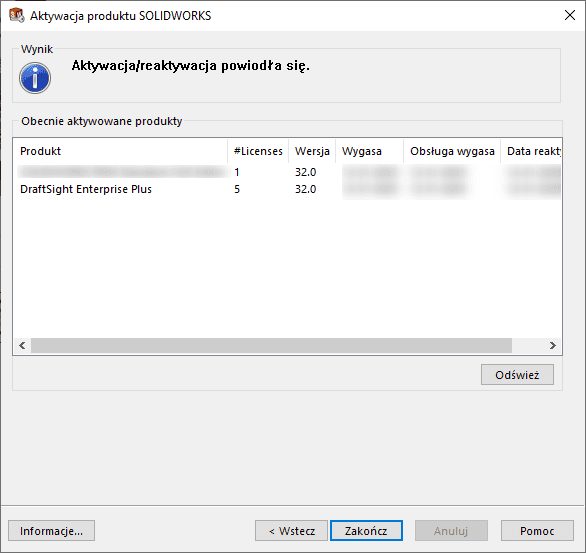
Task: Go back with the Wstecz button
Action: point(292,531)
